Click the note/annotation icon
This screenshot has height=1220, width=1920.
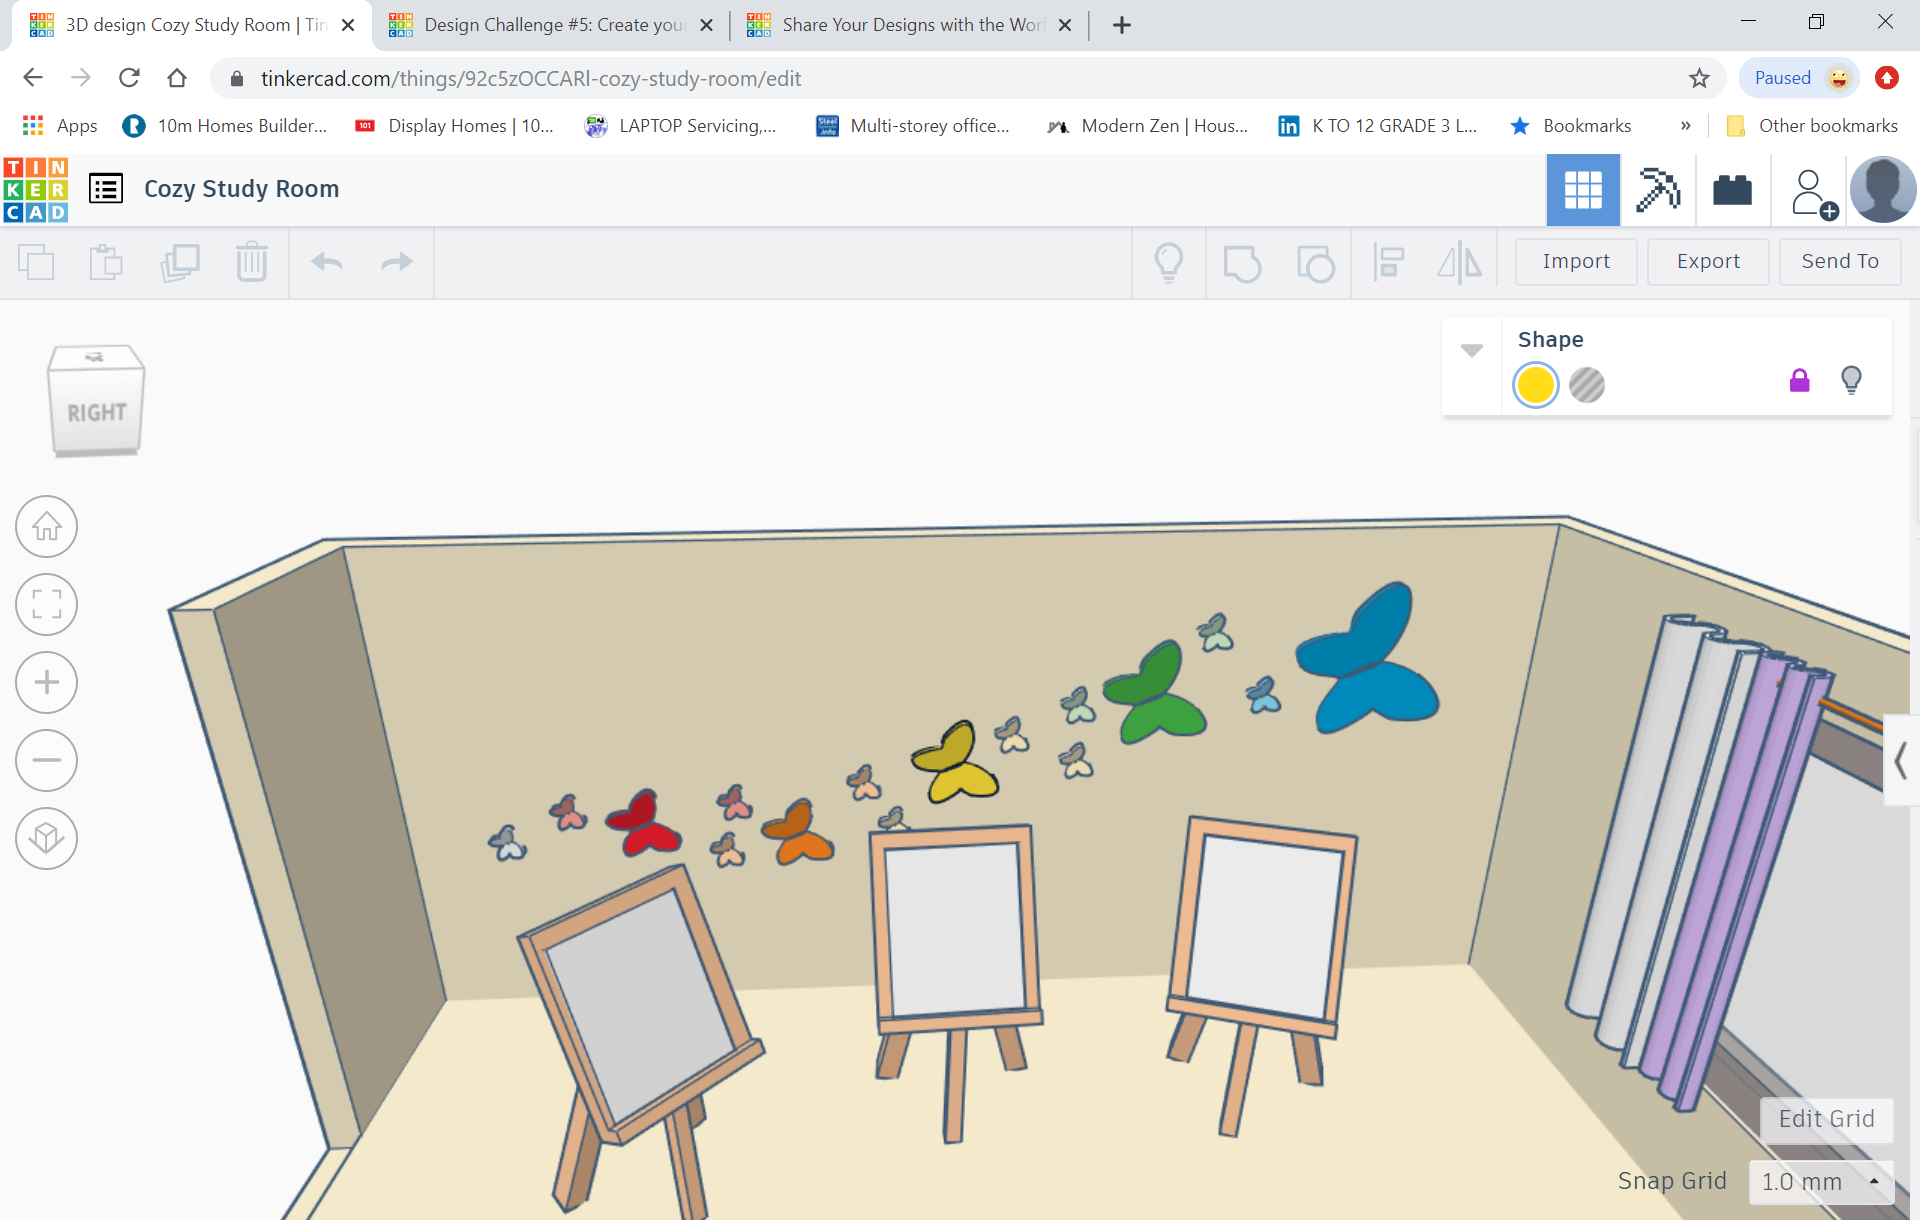[x=1241, y=262]
